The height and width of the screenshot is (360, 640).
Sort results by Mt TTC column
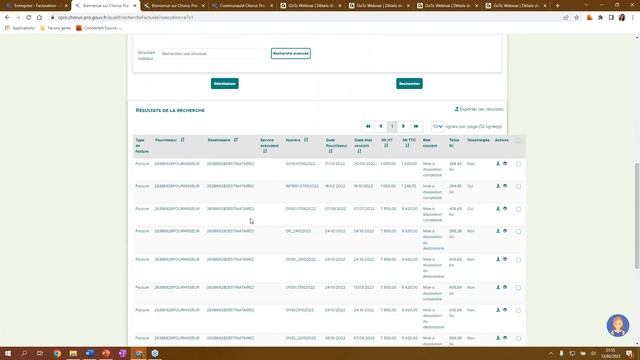tap(407, 145)
